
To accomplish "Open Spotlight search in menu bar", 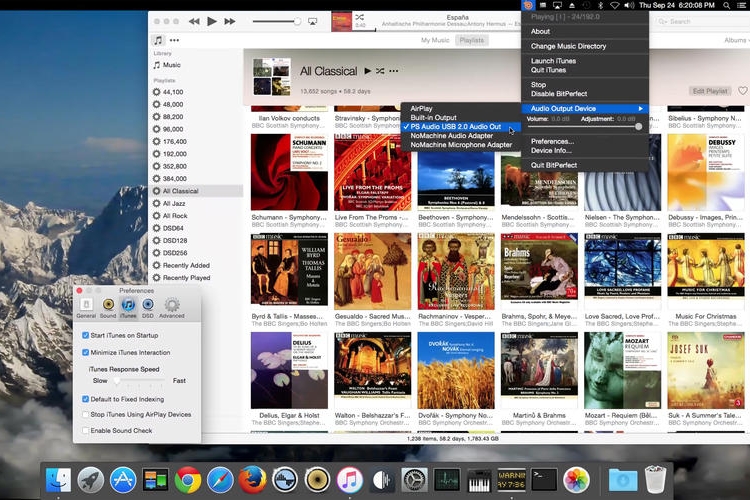I will point(727,5).
